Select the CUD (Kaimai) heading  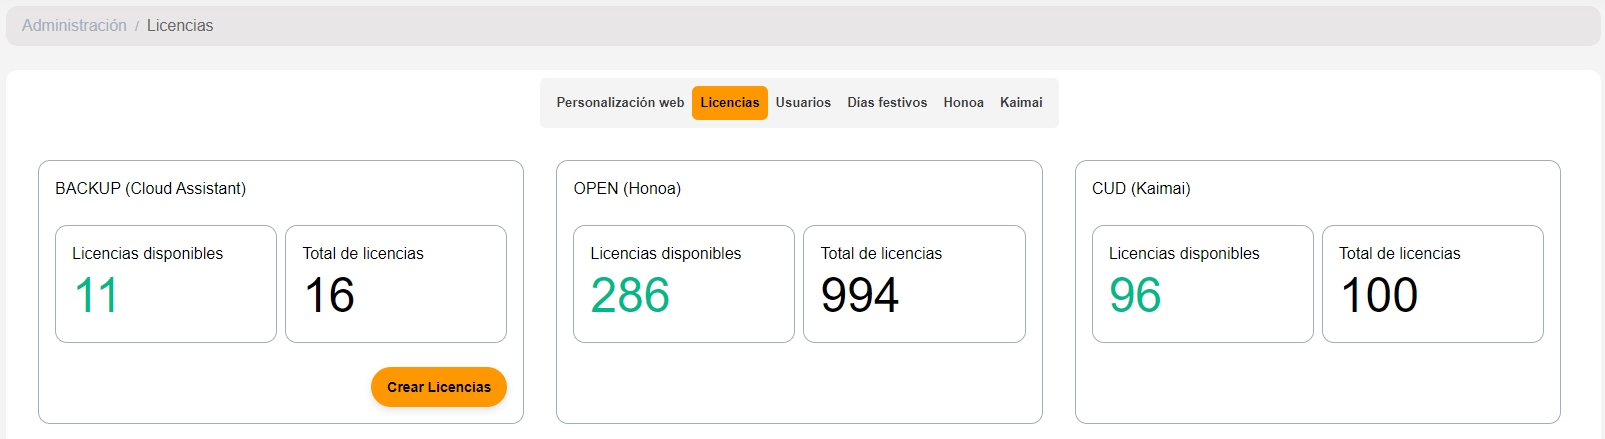pyautogui.click(x=1141, y=189)
